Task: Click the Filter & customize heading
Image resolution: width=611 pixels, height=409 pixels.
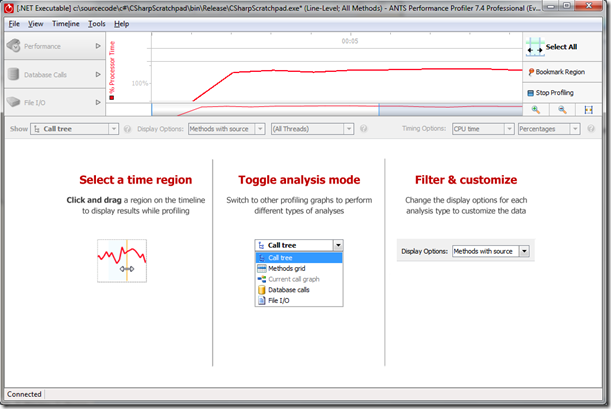Action: click(x=466, y=180)
